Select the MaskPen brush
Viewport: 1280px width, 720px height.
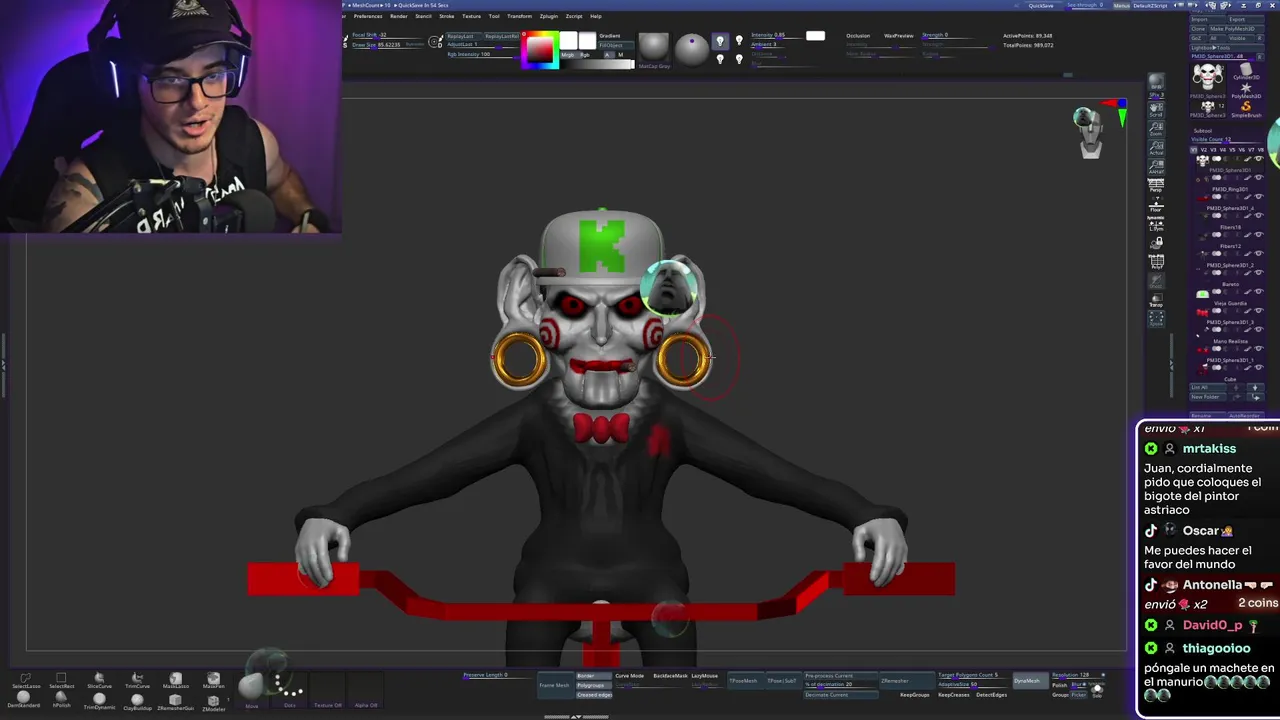pos(213,680)
